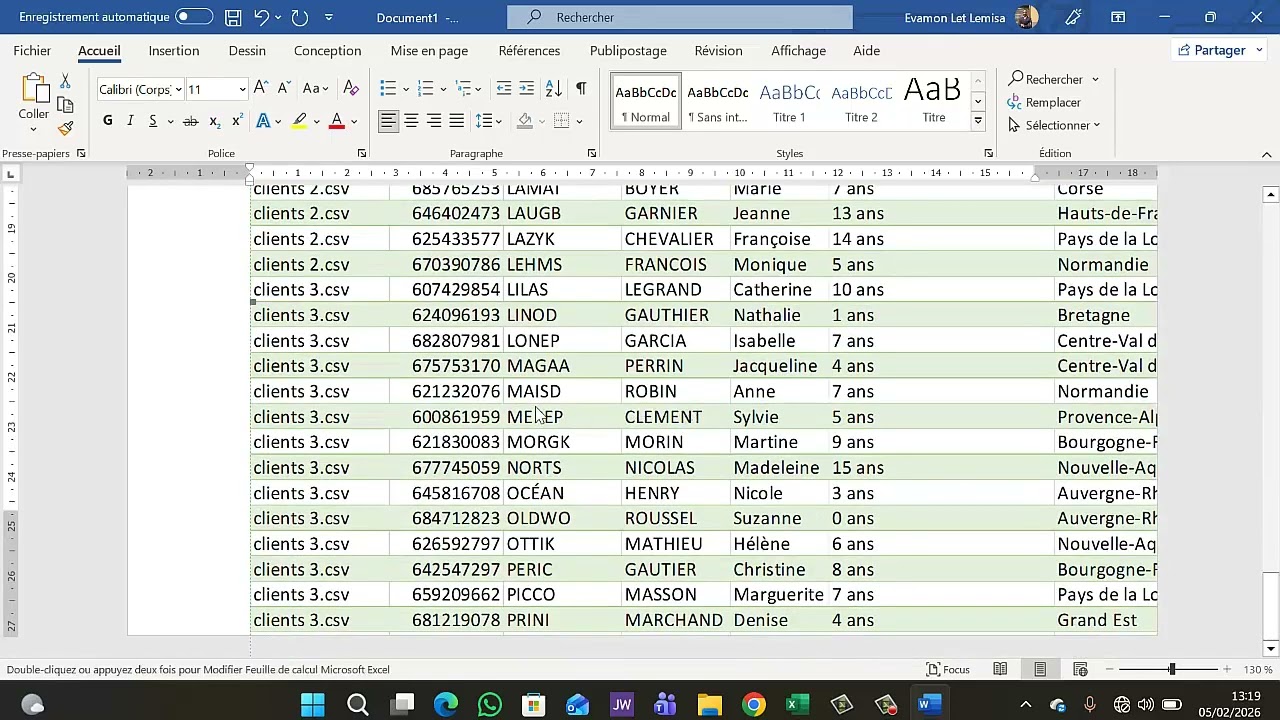Apply the Sans interligne style
The width and height of the screenshot is (1280, 720).
(717, 102)
